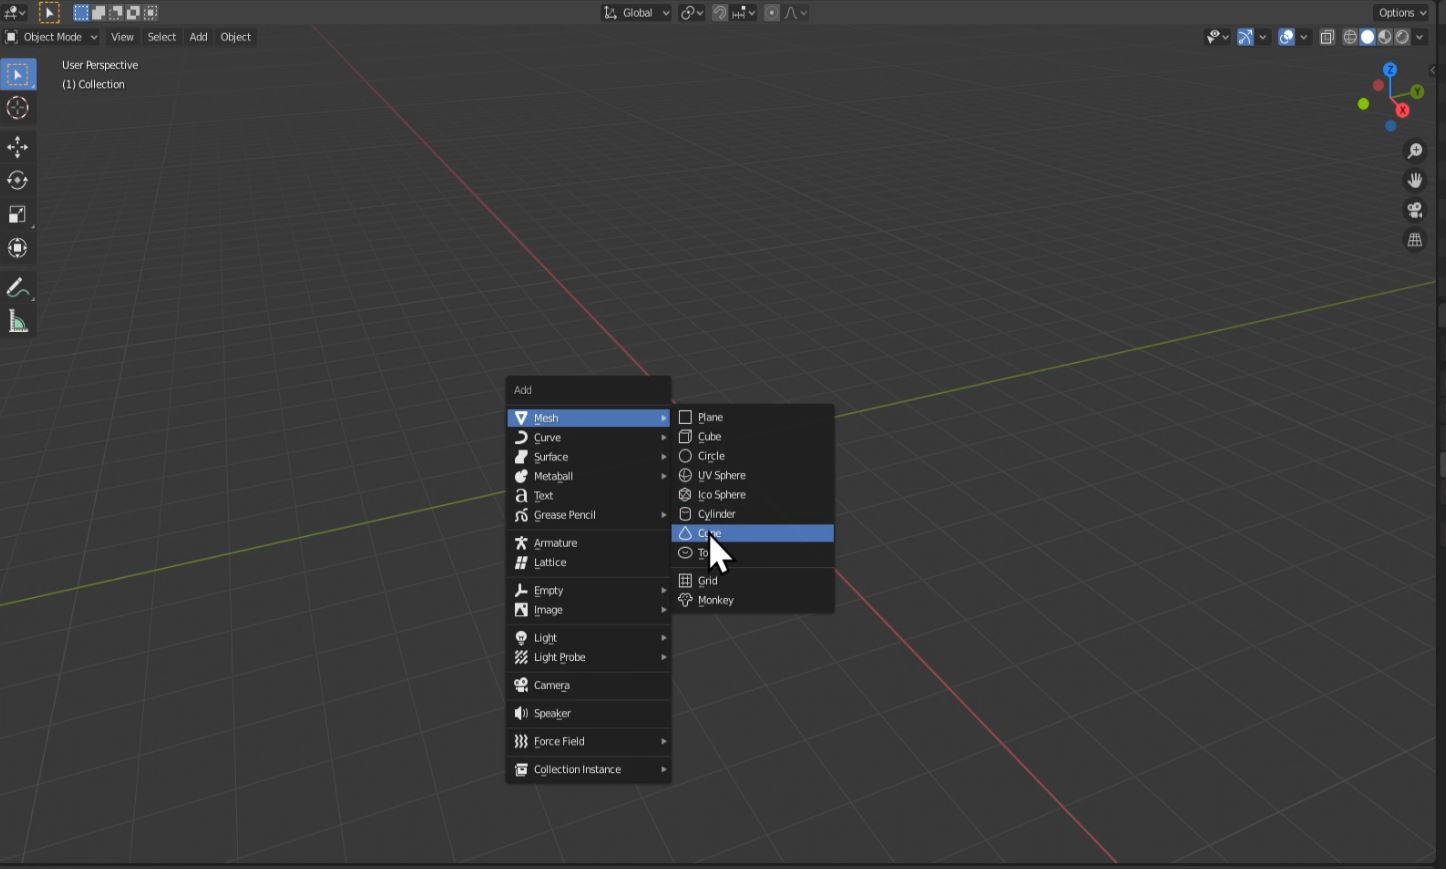Activate the Move tool
Image resolution: width=1446 pixels, height=869 pixels.
point(18,147)
